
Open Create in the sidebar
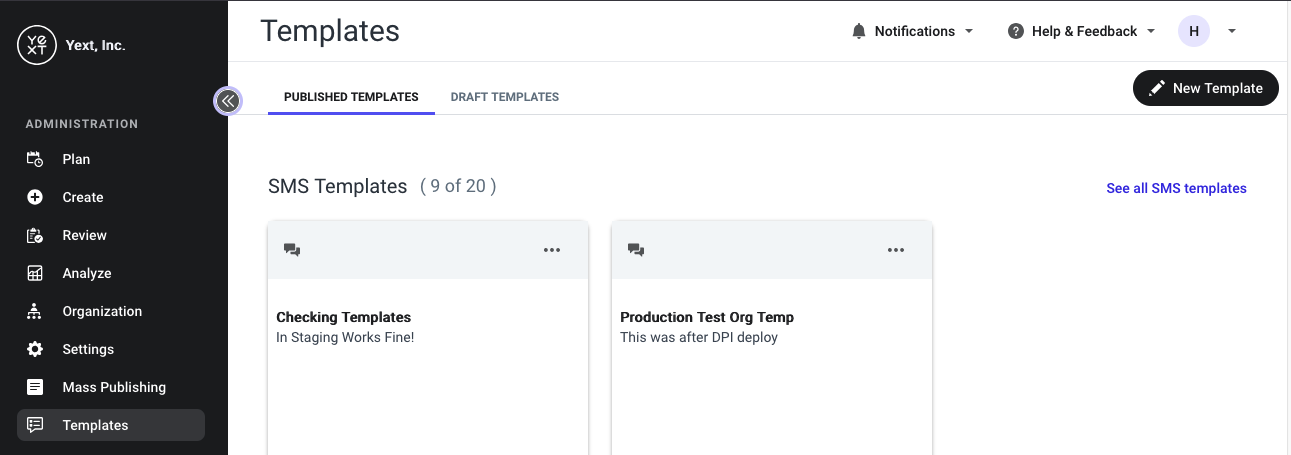(x=111, y=197)
